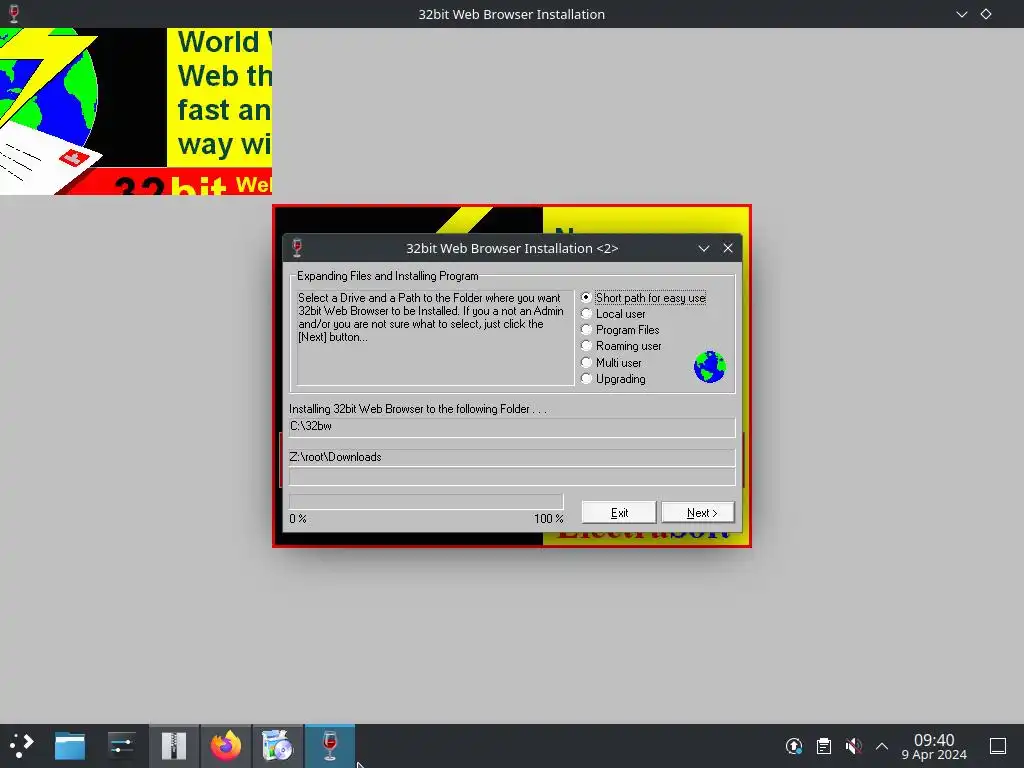Open the KDE application launcher
Image resolution: width=1024 pixels, height=768 pixels.
tap(22, 745)
